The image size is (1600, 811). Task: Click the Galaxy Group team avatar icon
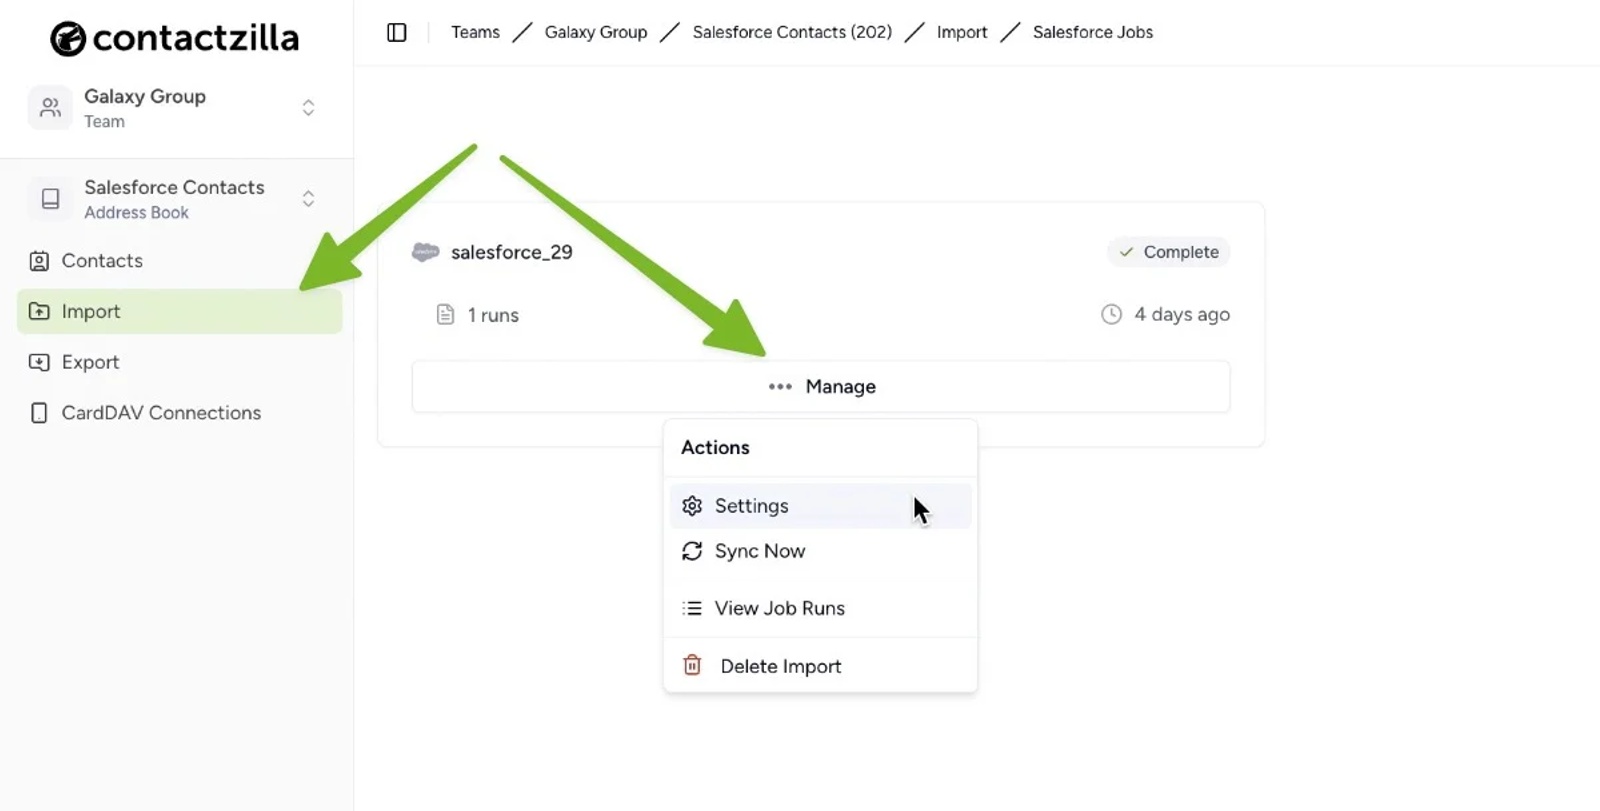[50, 108]
